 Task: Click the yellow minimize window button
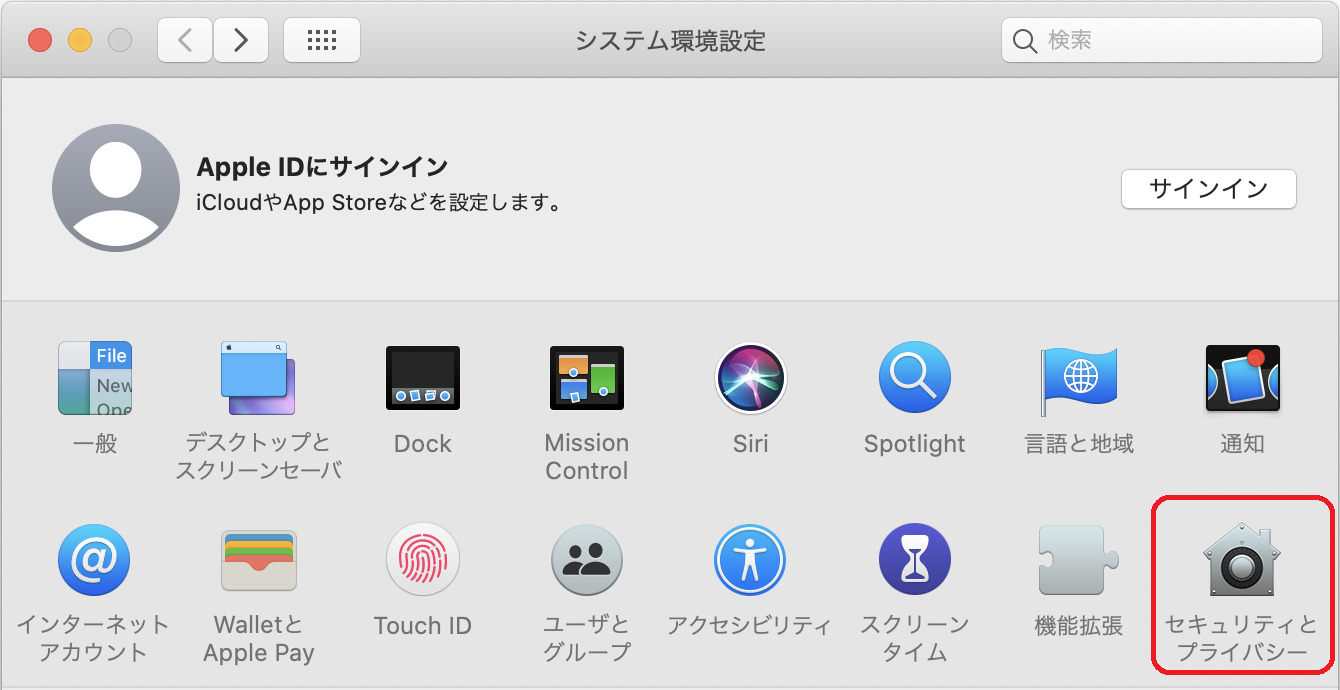point(79,40)
